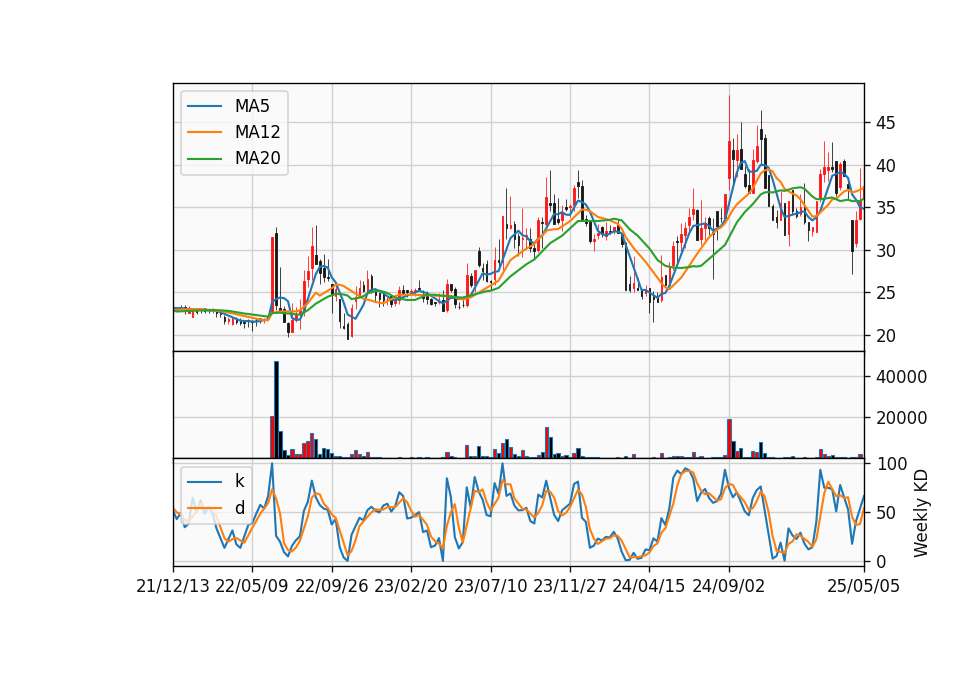Click the 23/11/27 date tick label
Screen dimensions: 960x690
[570, 586]
